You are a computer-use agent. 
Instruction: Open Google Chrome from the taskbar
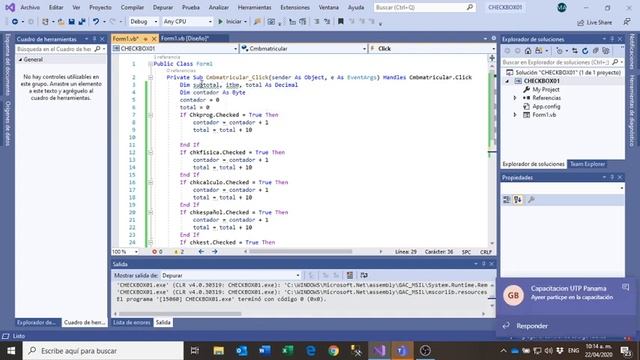click(x=333, y=351)
